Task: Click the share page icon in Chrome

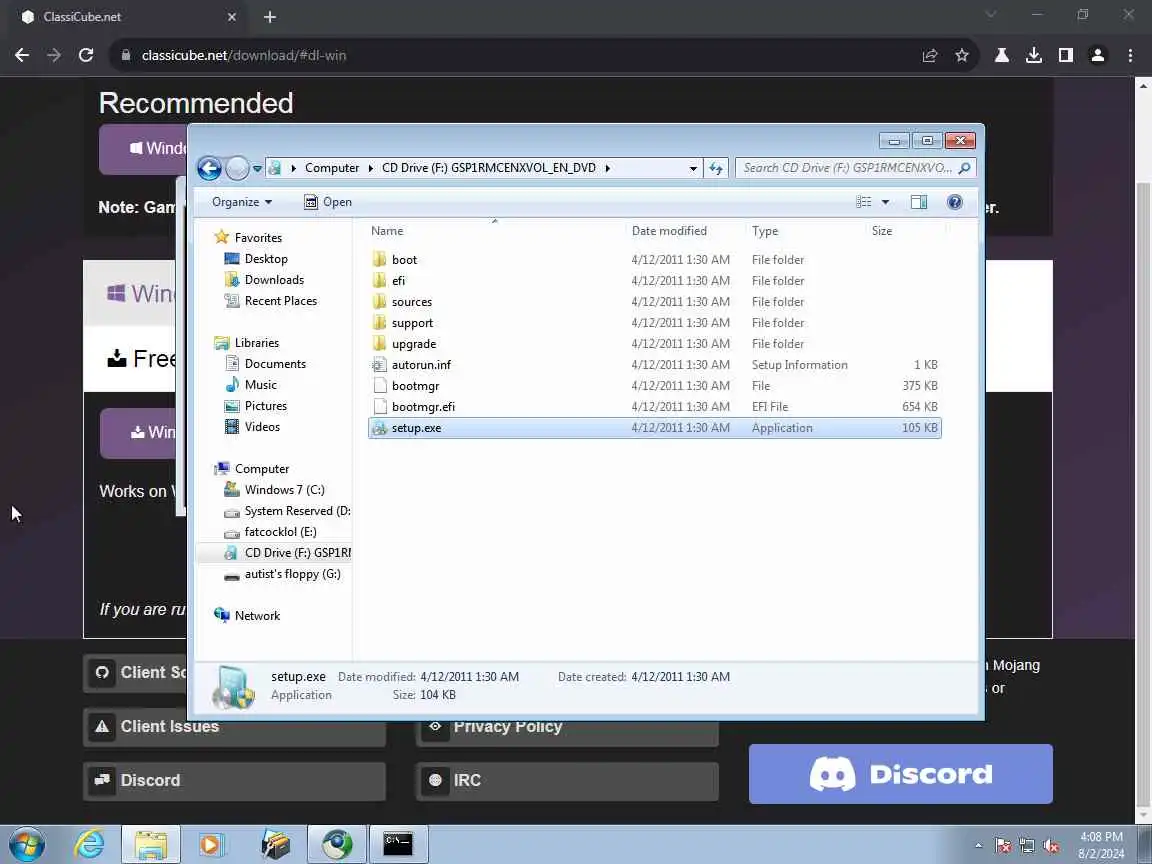Action: coord(929,55)
